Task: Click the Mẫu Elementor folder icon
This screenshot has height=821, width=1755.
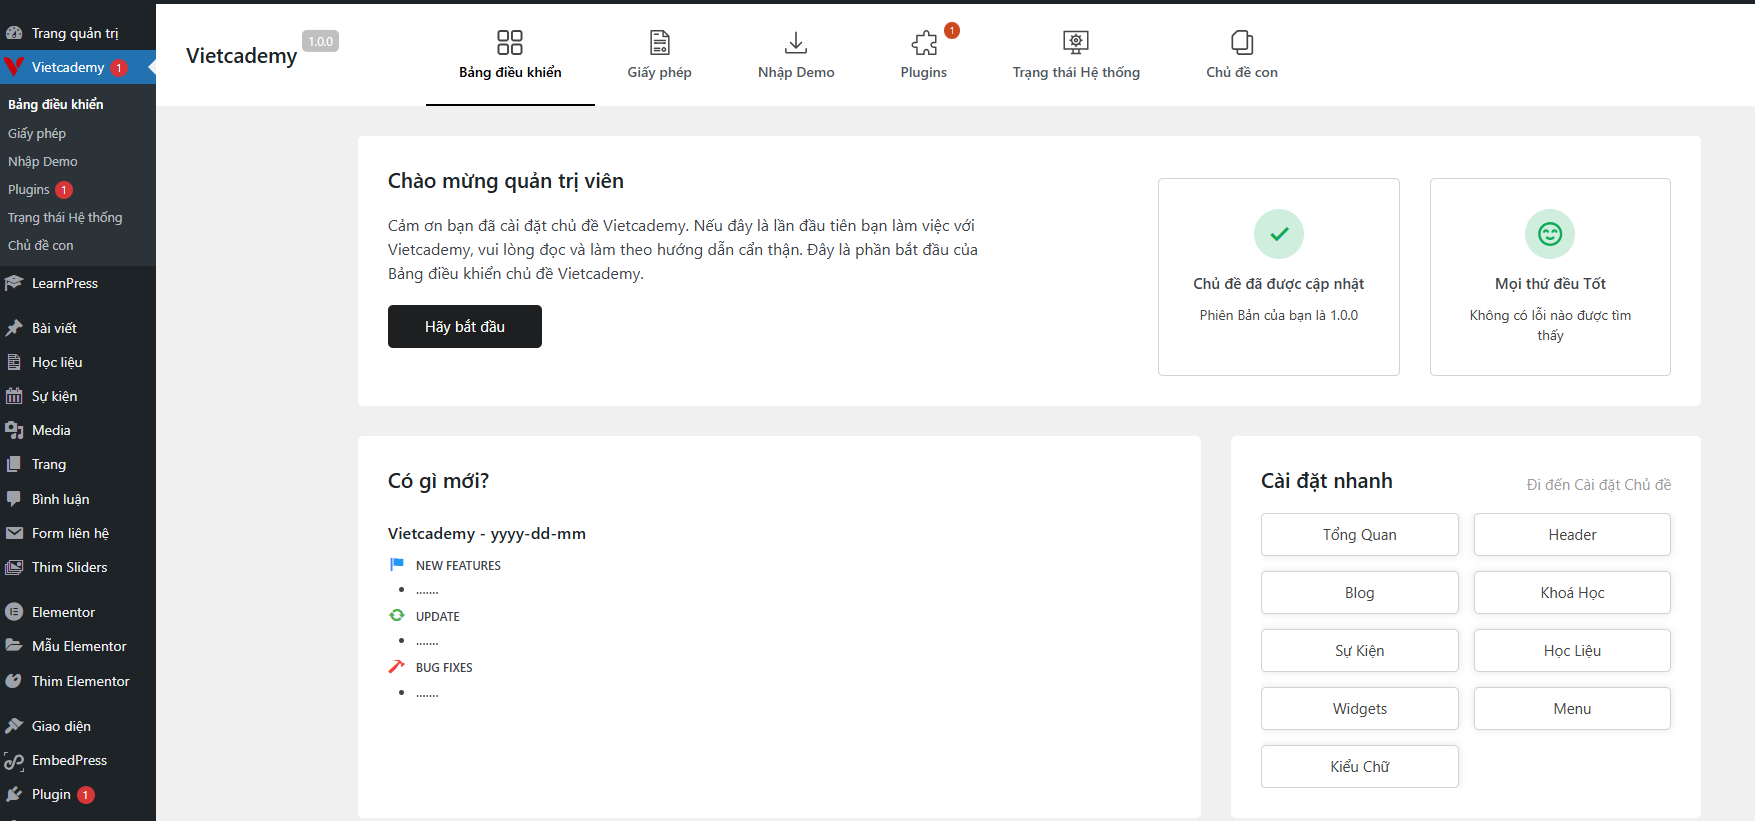Action: (14, 646)
